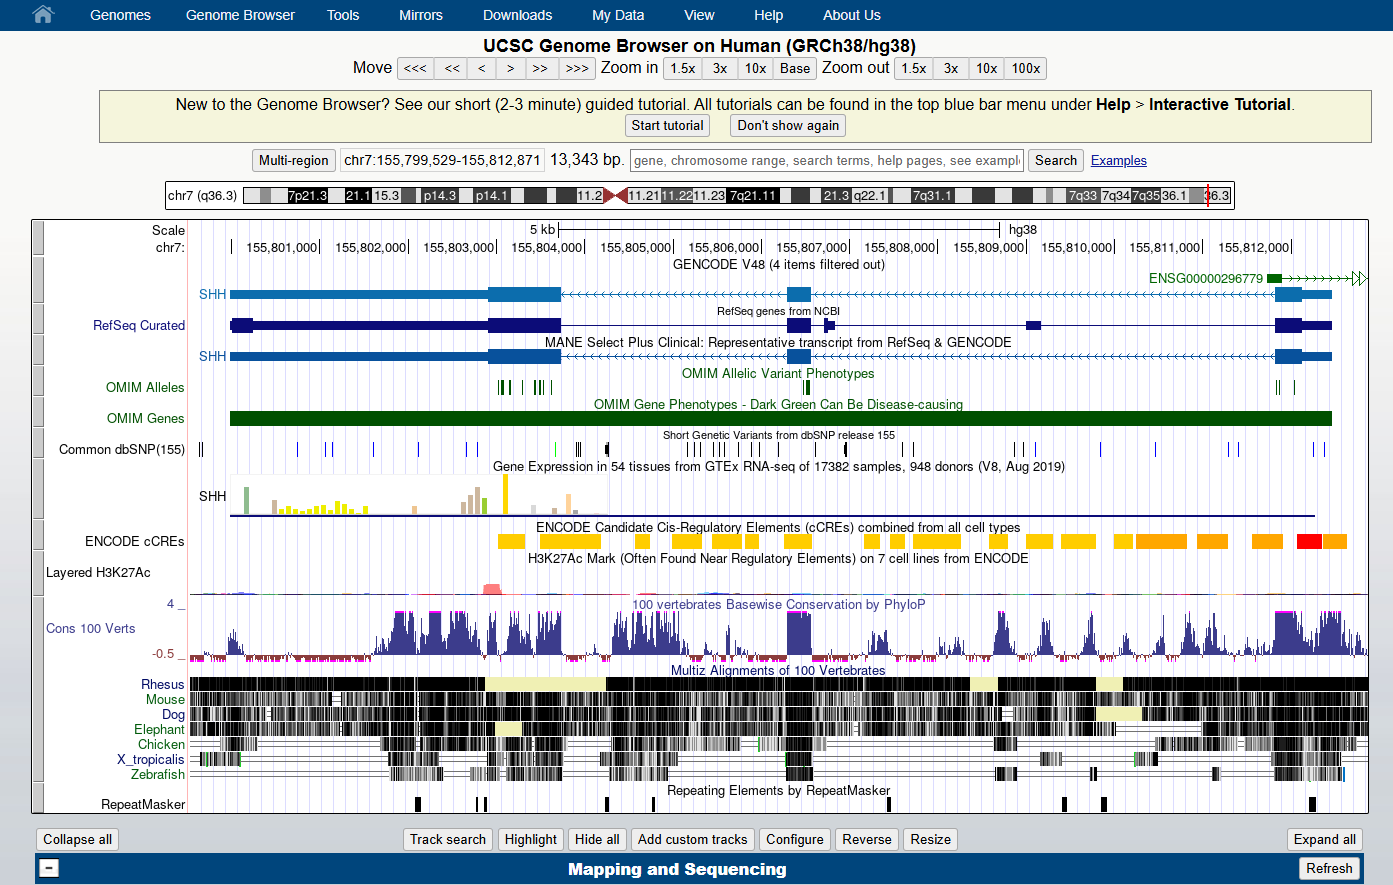
Task: Toggle Multi-region view mode
Action: [x=293, y=161]
